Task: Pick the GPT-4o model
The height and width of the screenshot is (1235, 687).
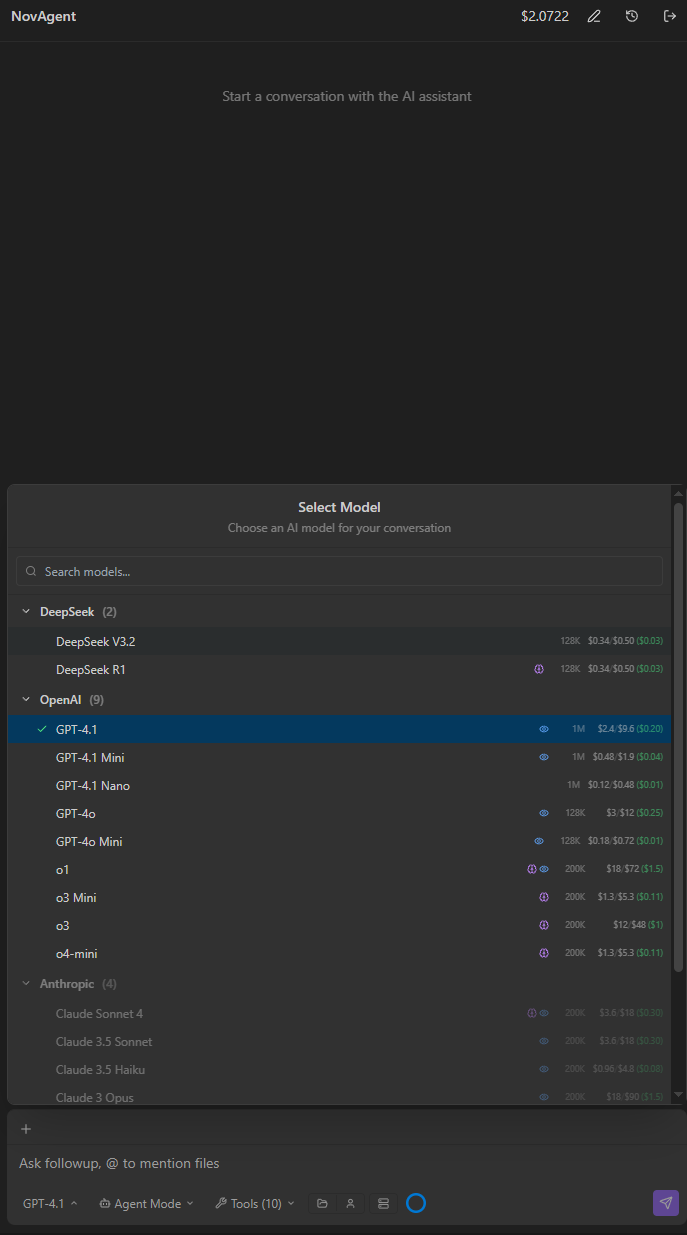Action: (340, 813)
